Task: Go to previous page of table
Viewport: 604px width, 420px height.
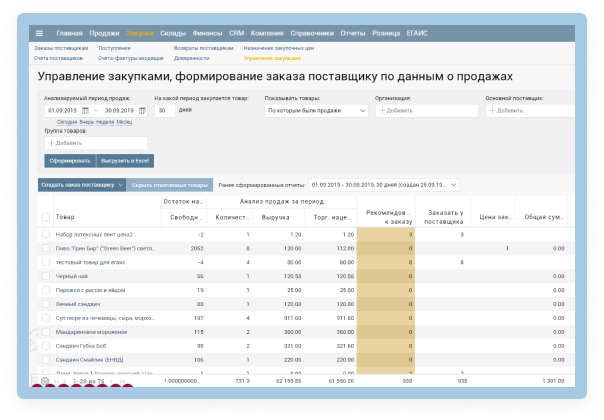Action: pos(64,381)
